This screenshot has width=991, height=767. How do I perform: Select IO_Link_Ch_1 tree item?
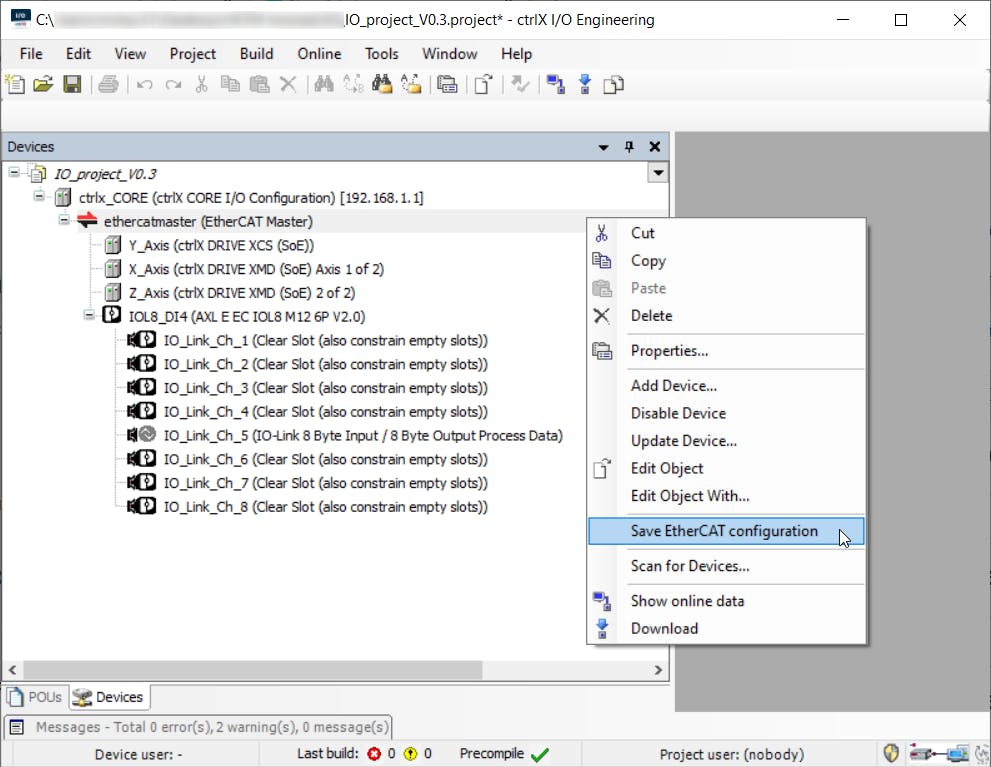click(x=325, y=341)
